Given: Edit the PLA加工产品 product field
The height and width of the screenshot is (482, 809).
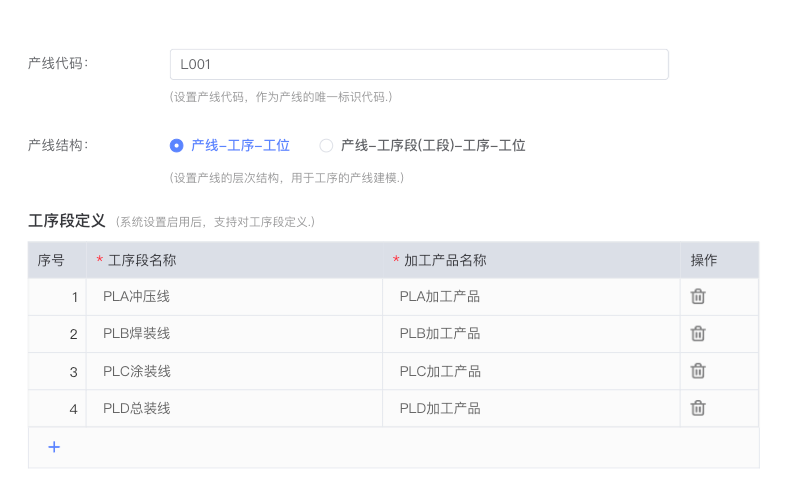Looking at the screenshot, I should 531,296.
